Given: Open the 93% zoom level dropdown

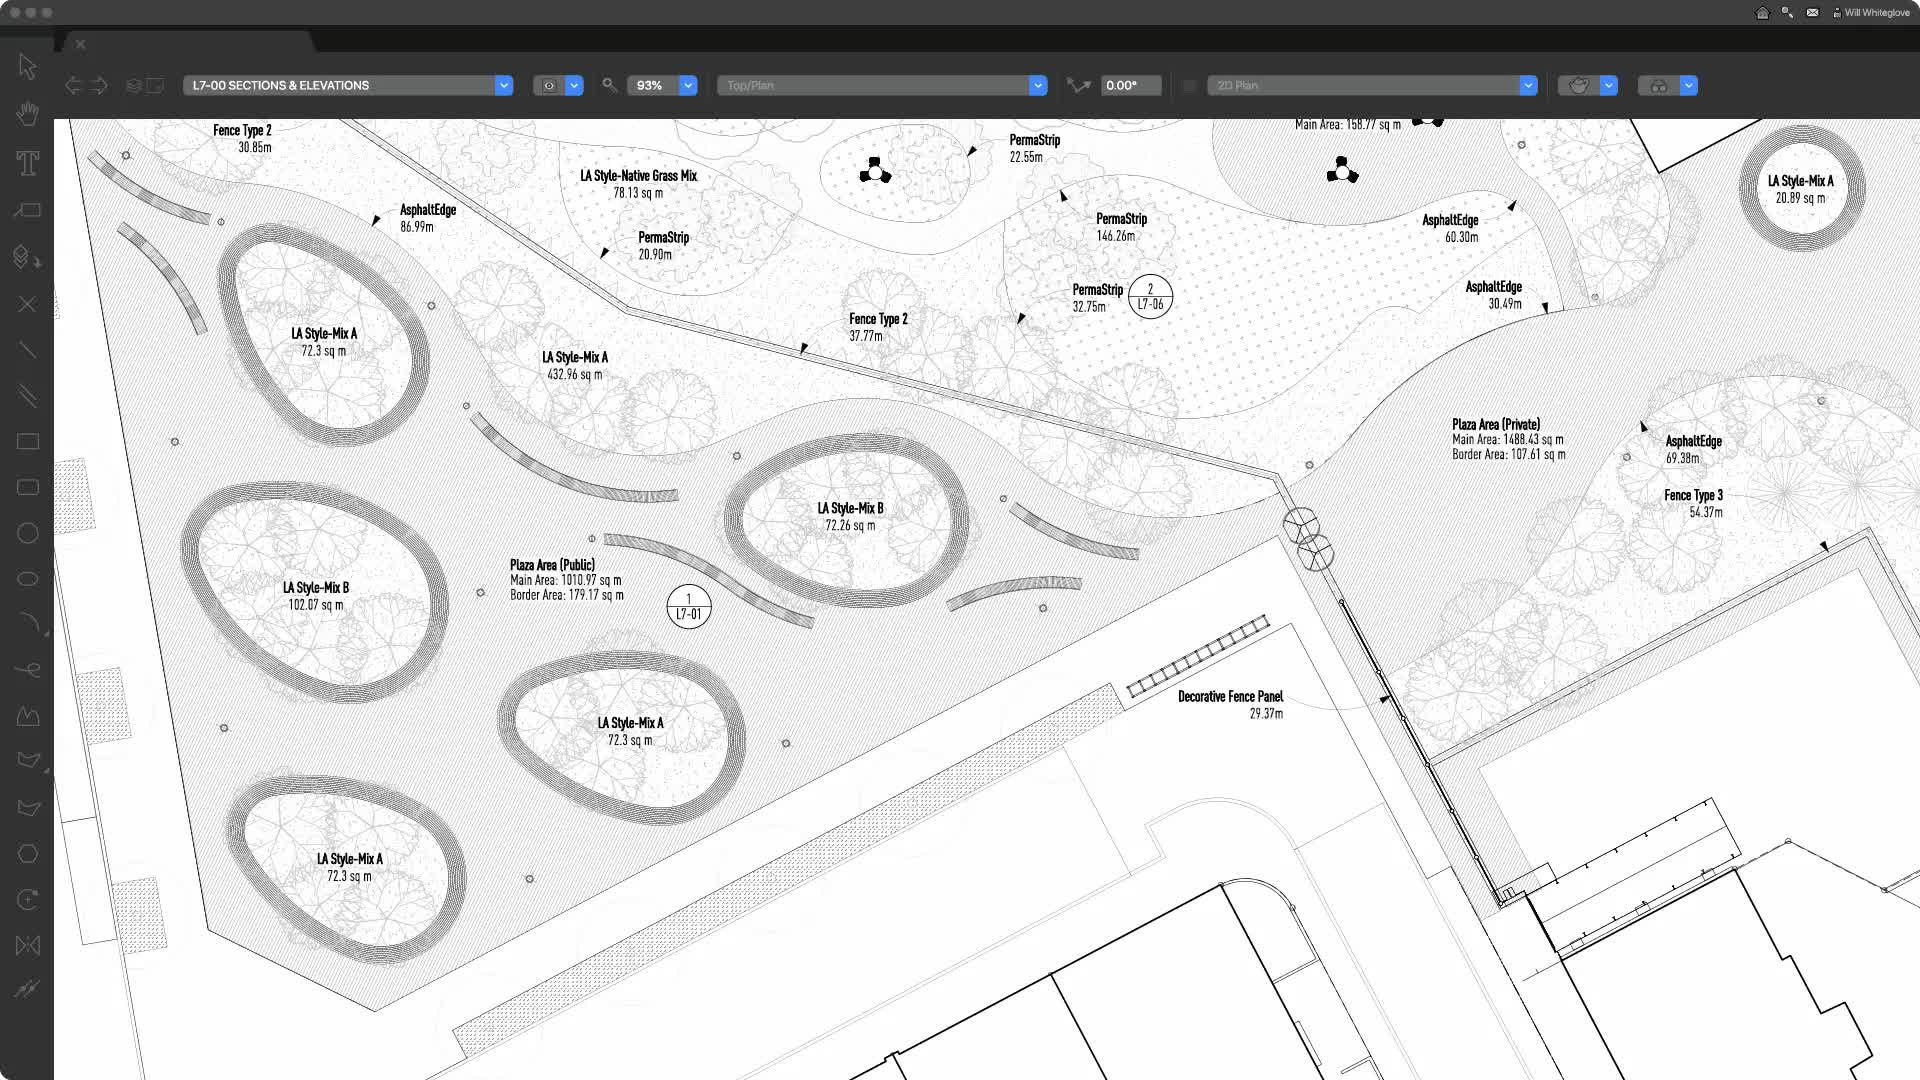Looking at the screenshot, I should (x=687, y=85).
